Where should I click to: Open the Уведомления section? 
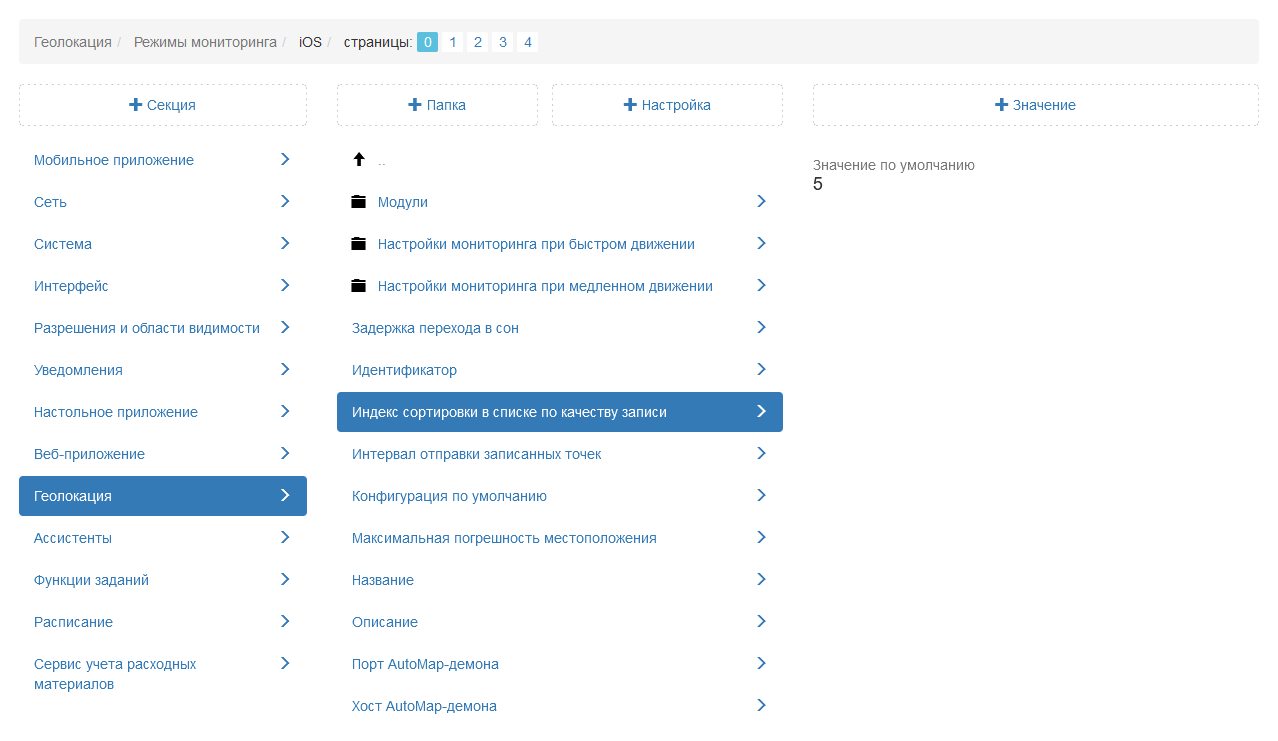click(79, 370)
